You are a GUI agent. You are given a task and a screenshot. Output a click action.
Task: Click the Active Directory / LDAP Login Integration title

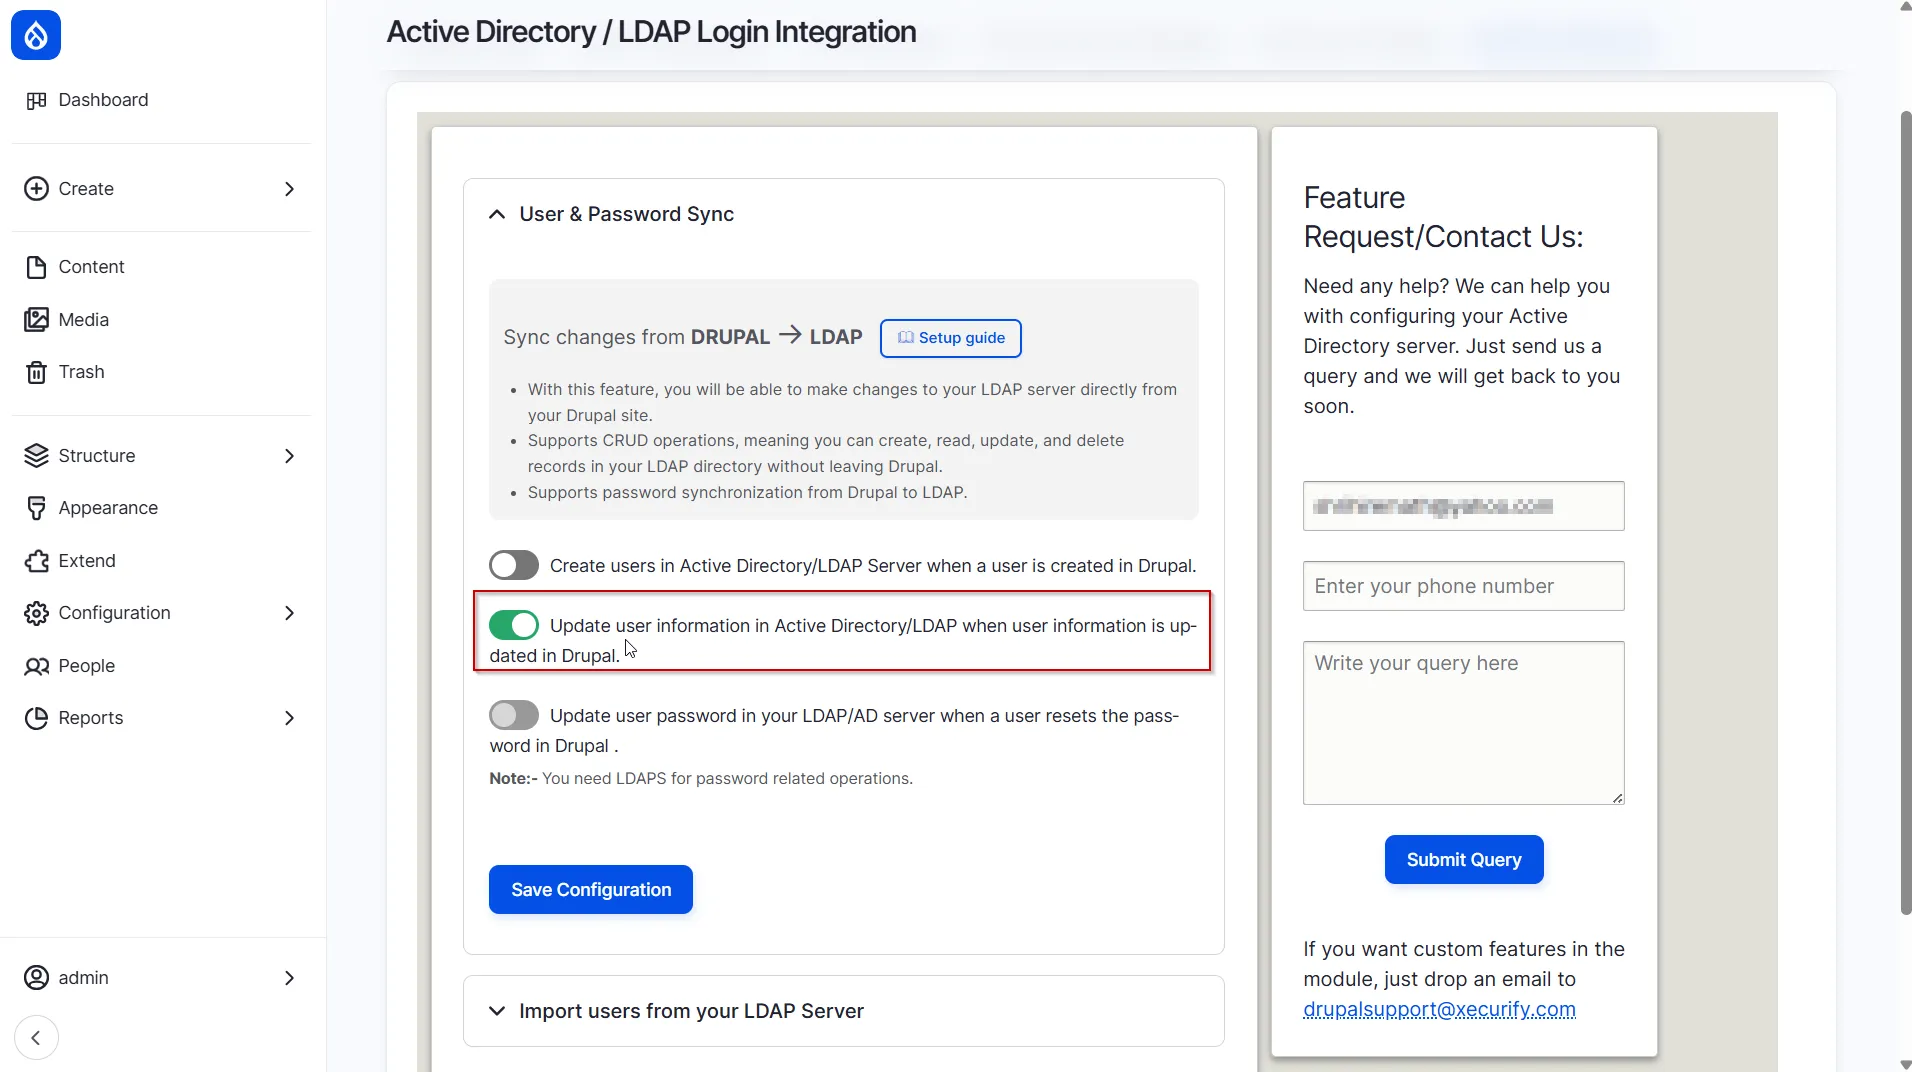(651, 32)
